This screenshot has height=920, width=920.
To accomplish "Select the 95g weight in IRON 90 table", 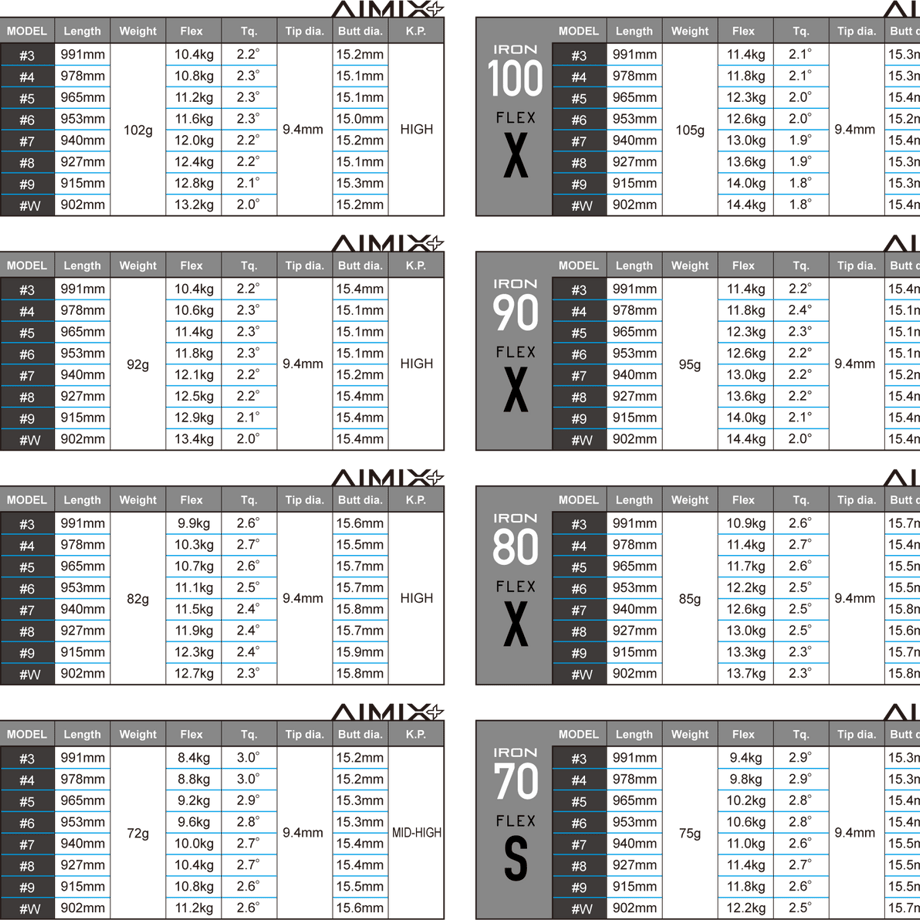I will pos(690,364).
